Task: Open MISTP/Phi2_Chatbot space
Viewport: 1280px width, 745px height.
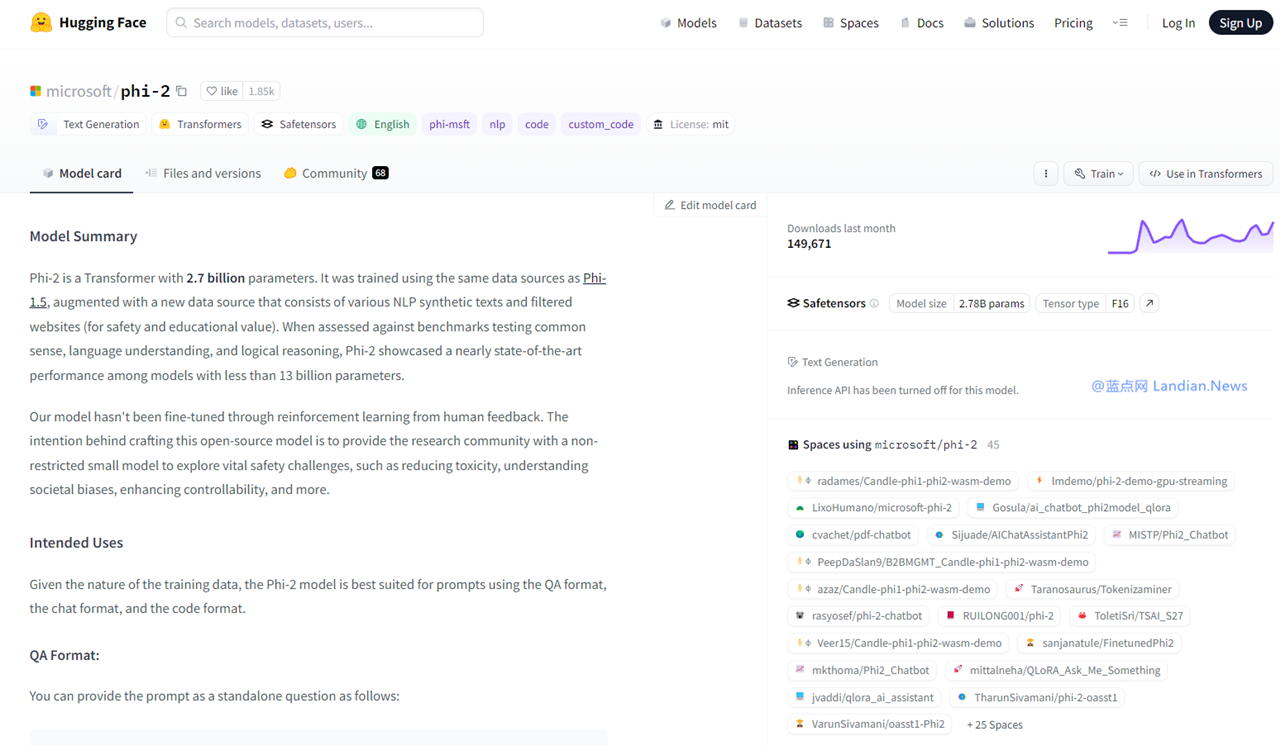Action: coord(1169,535)
